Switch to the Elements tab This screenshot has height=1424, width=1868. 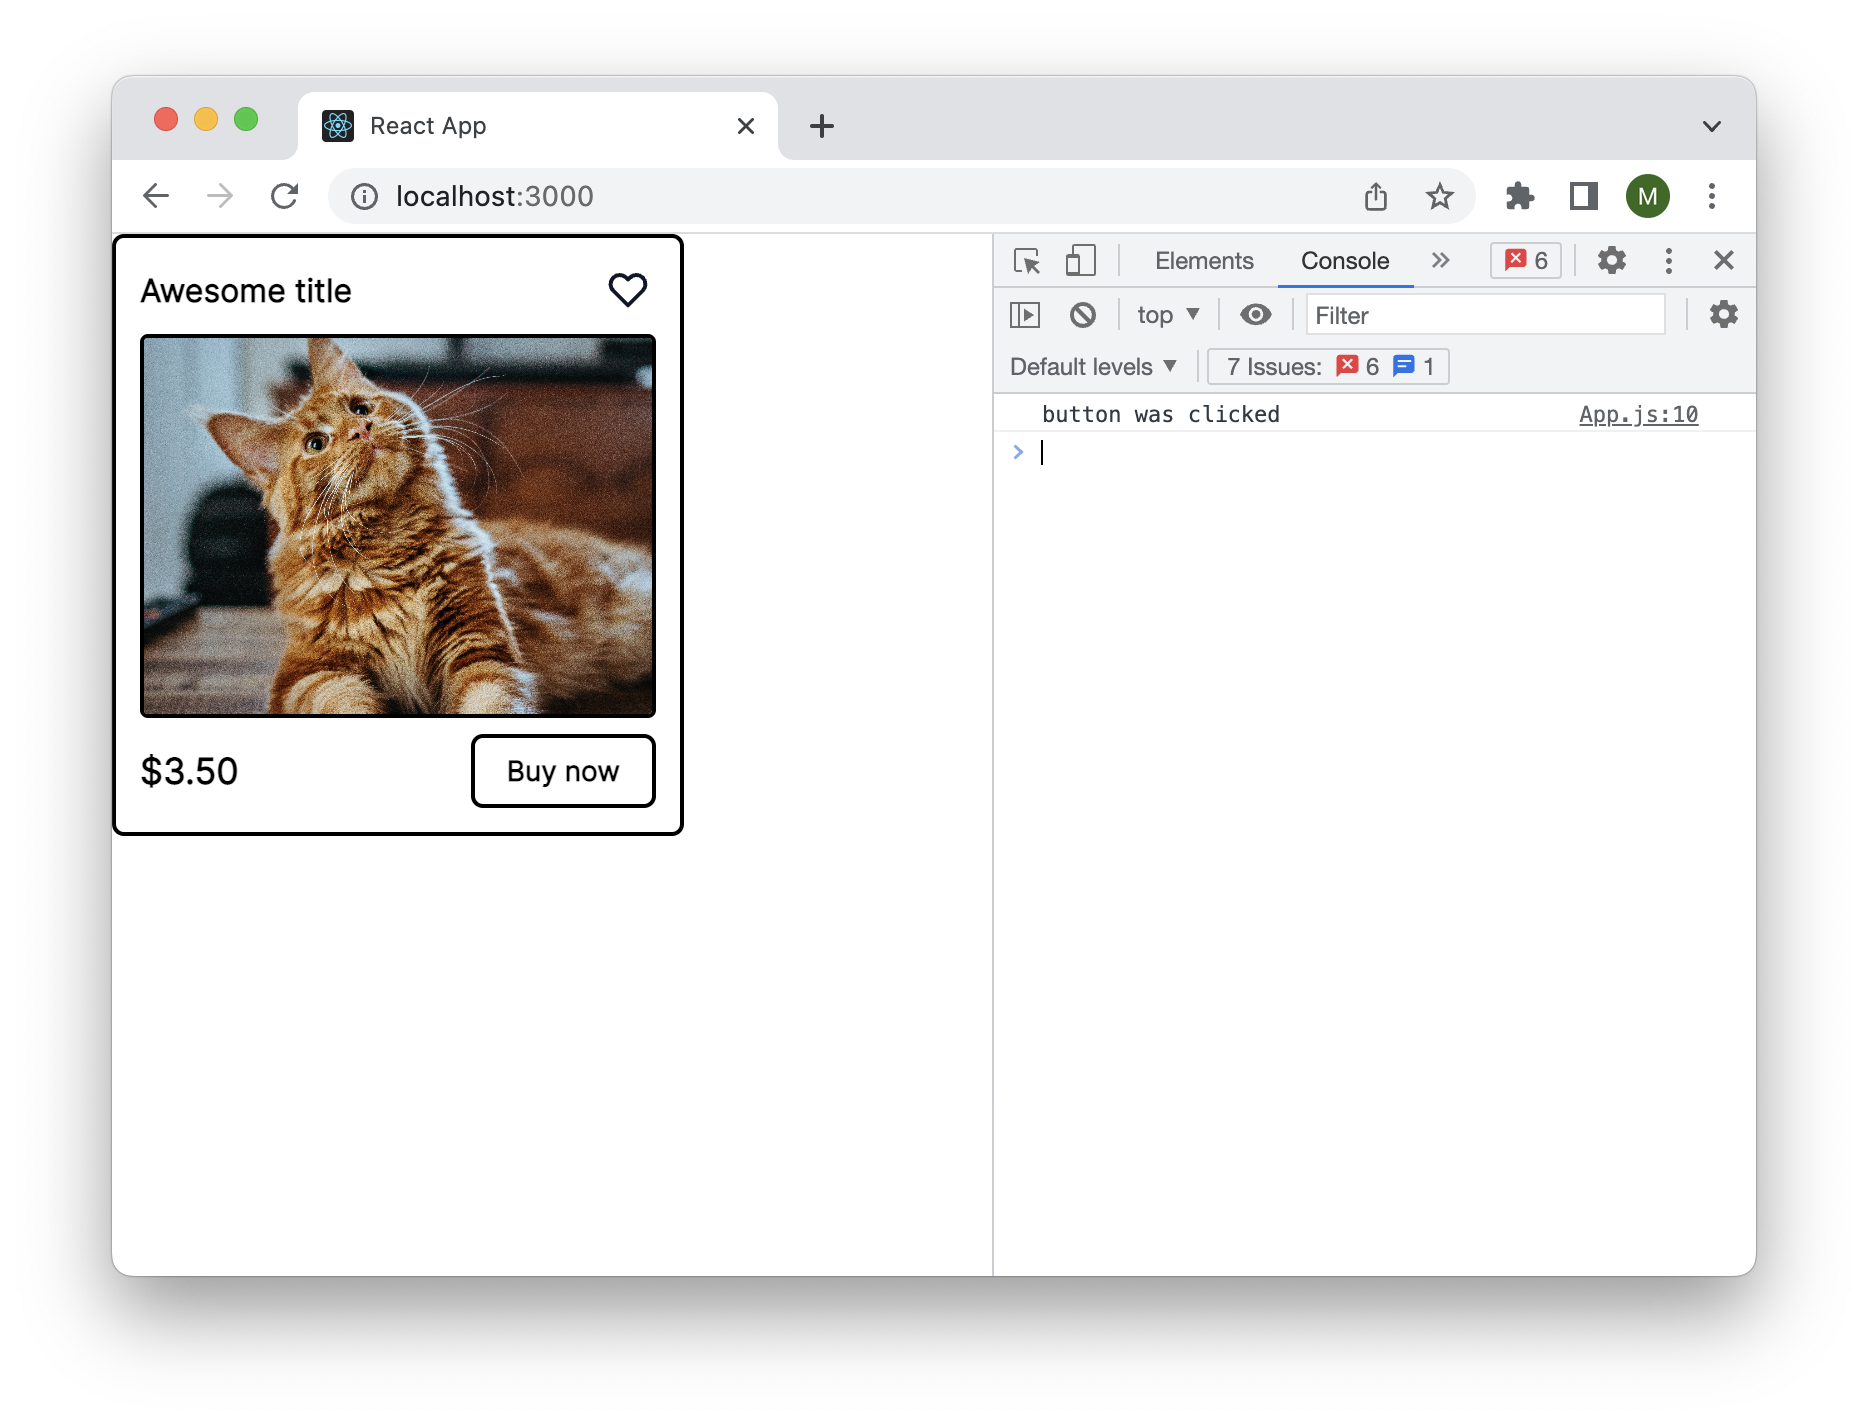[x=1203, y=260]
